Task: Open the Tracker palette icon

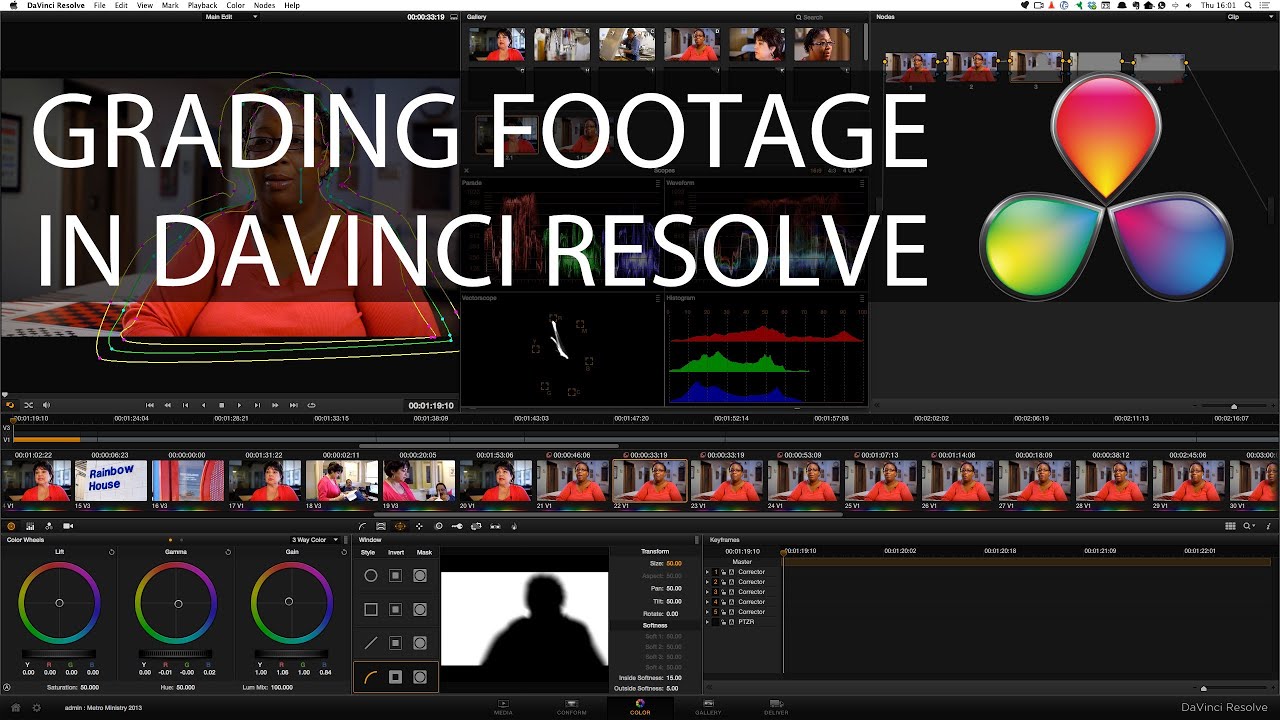Action: point(419,526)
